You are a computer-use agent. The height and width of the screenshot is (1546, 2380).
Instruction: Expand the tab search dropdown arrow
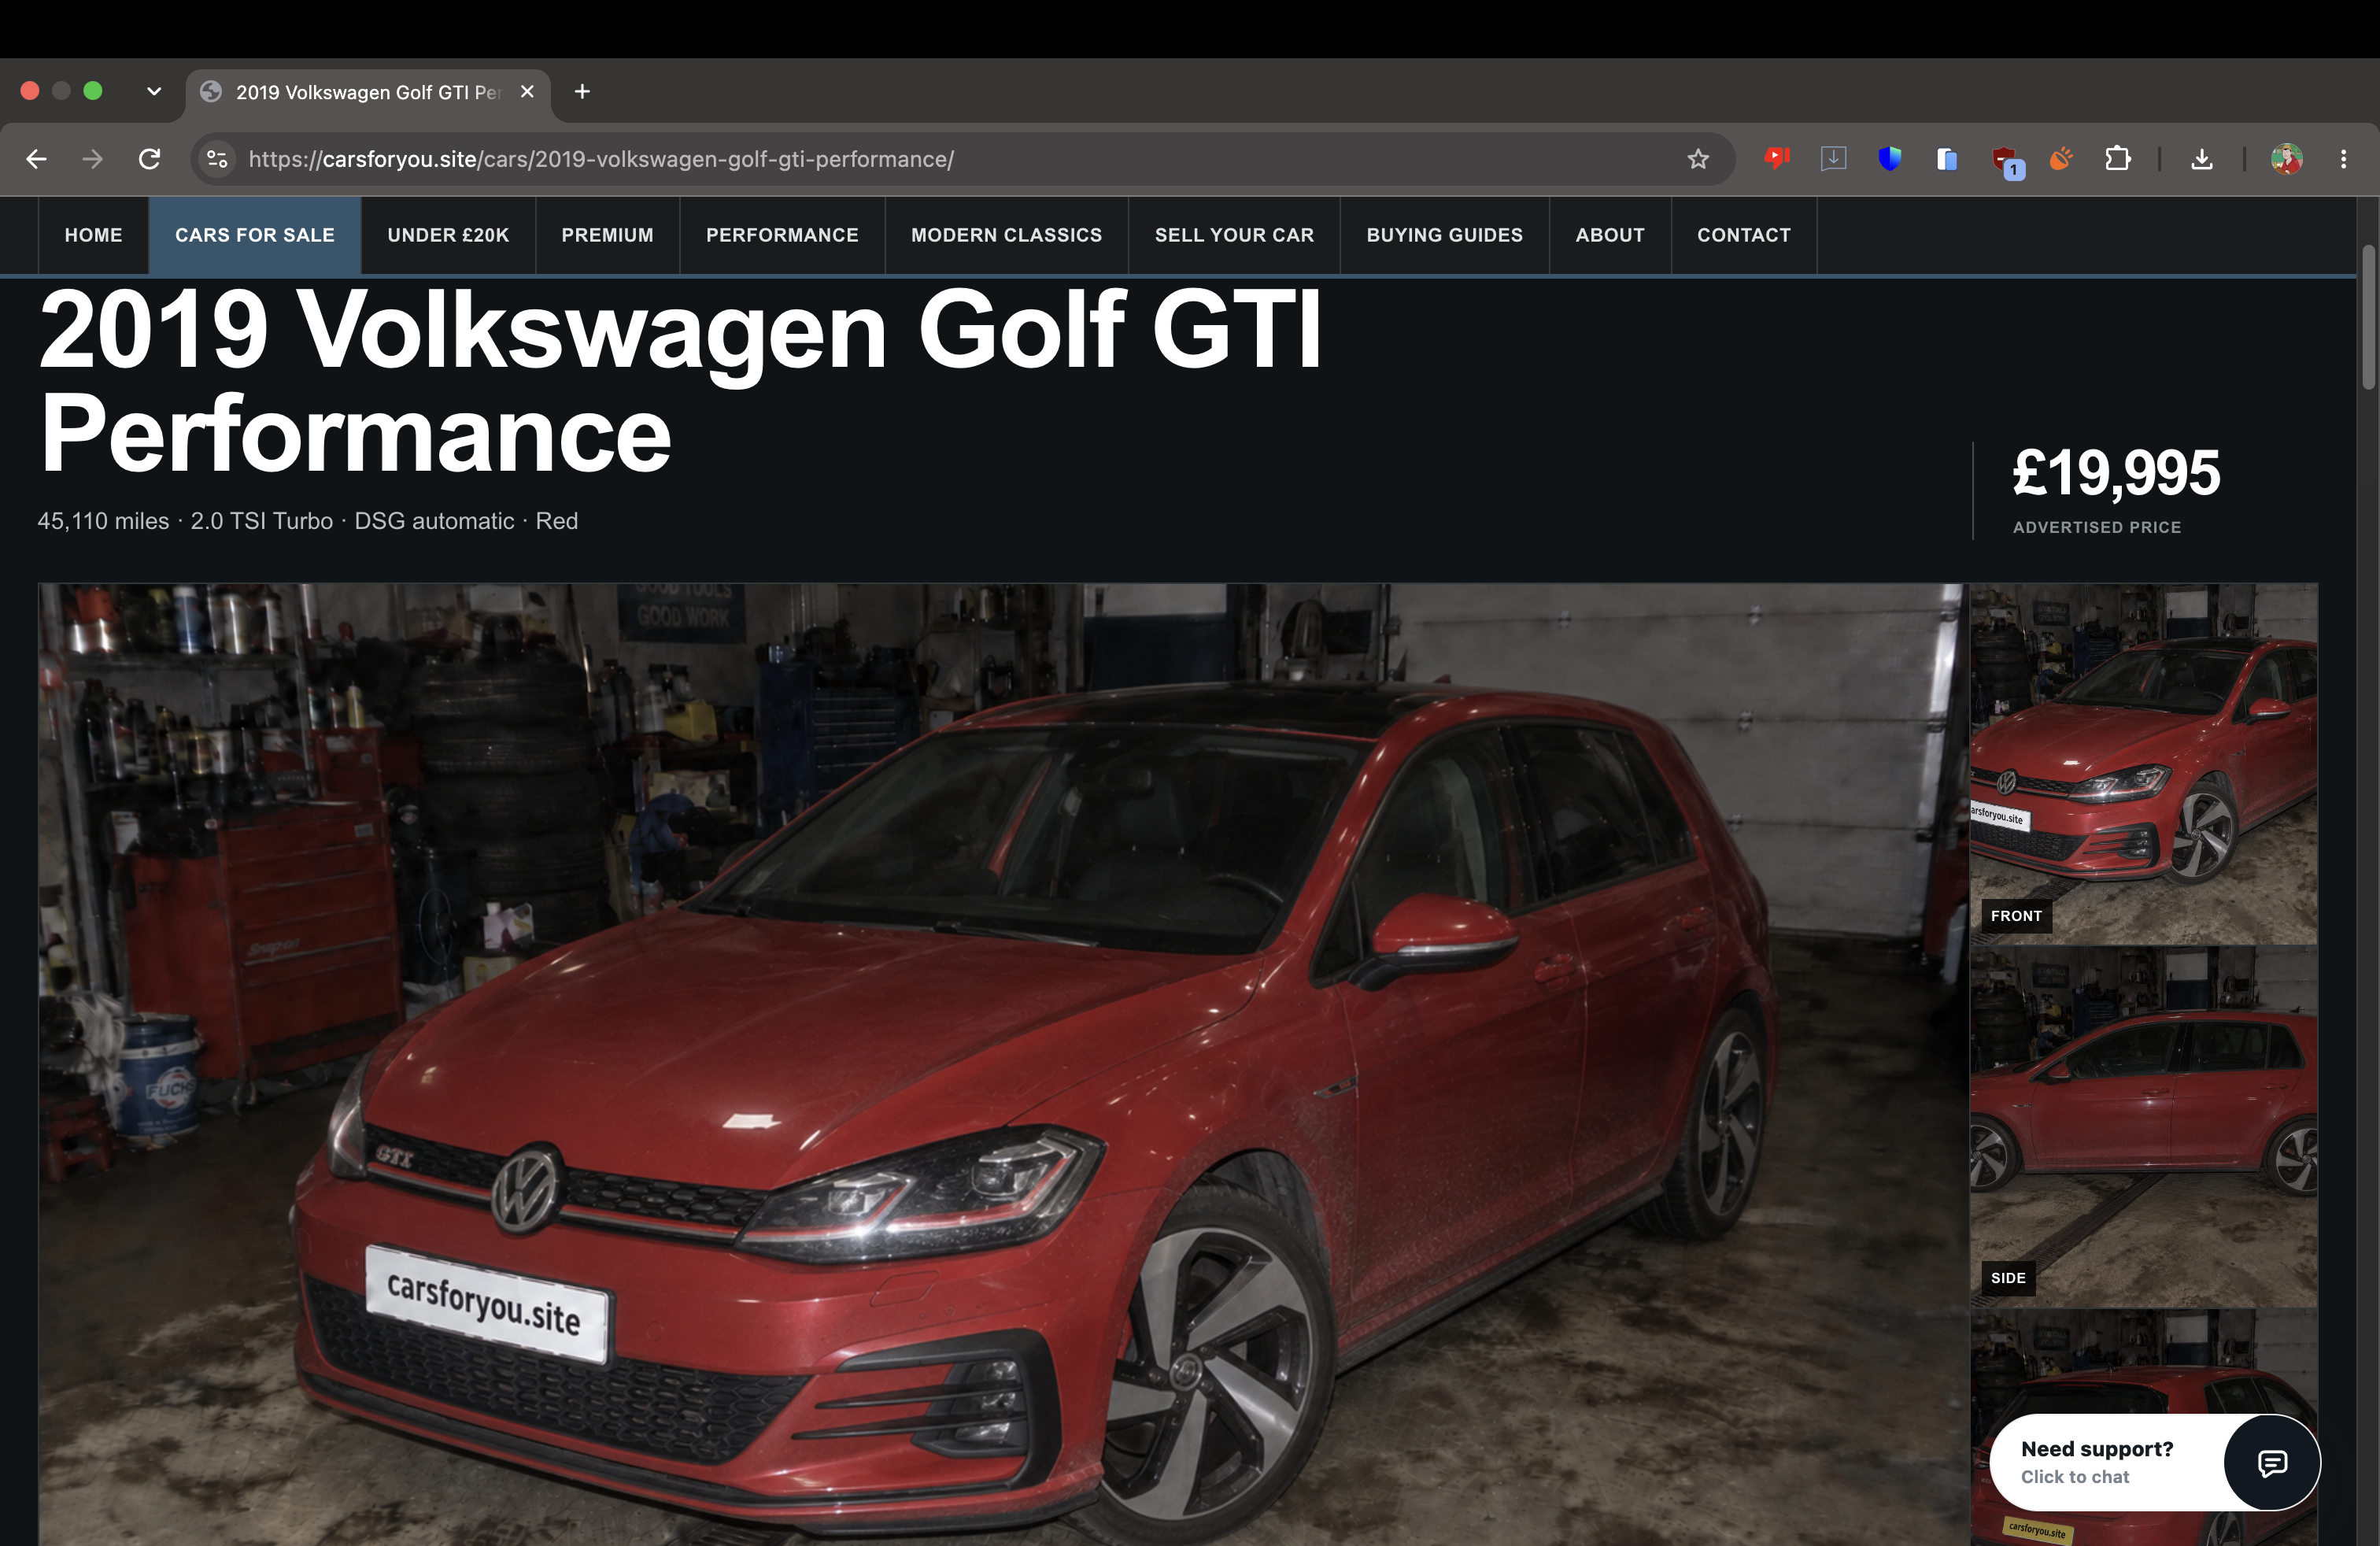(x=154, y=91)
